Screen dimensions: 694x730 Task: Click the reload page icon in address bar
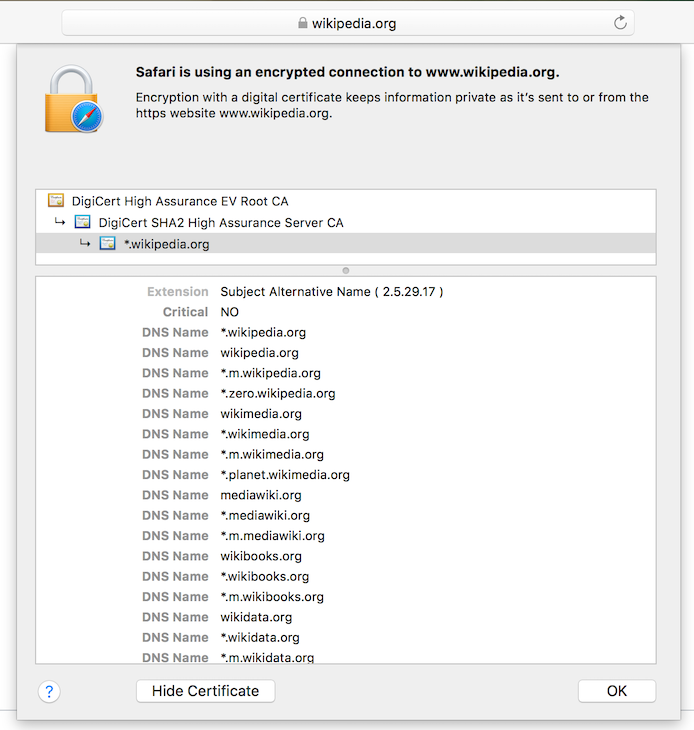coord(620,22)
